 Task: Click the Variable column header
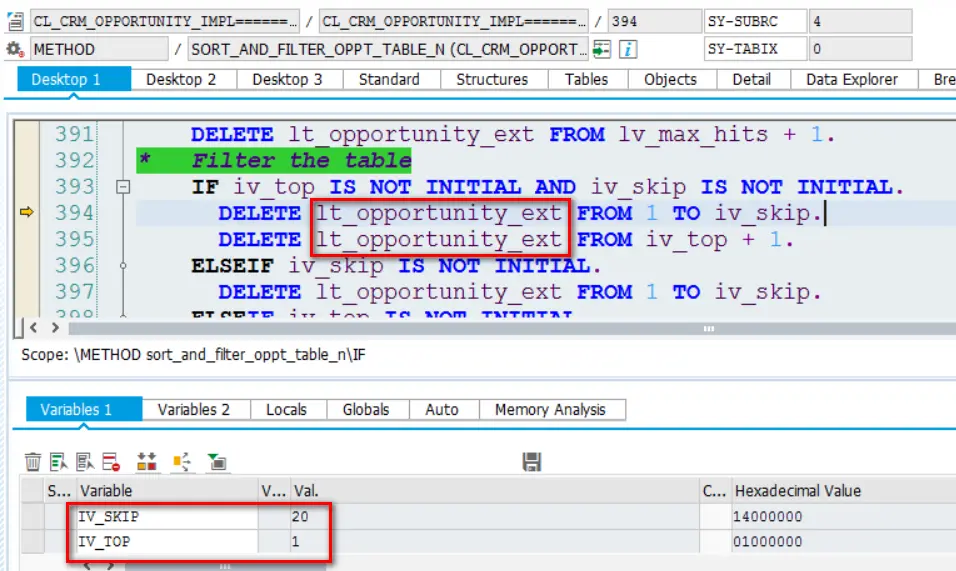pos(167,491)
